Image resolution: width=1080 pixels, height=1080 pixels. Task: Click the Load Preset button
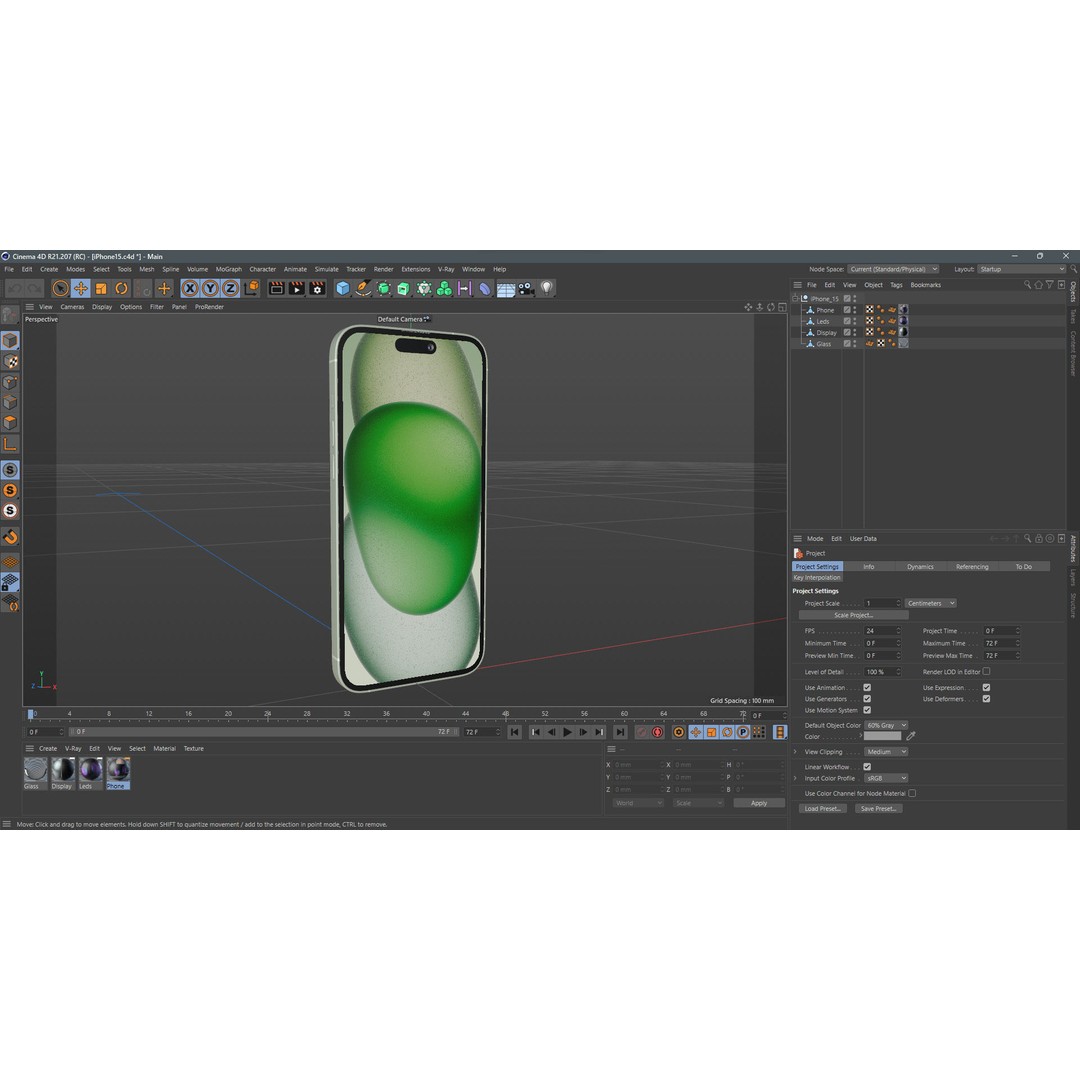click(822, 808)
